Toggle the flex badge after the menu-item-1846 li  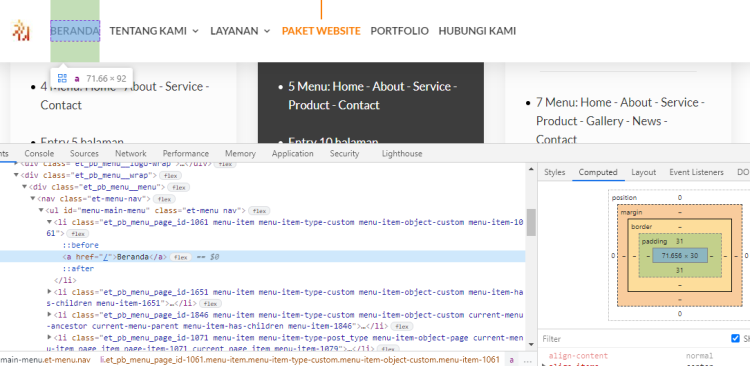401,327
